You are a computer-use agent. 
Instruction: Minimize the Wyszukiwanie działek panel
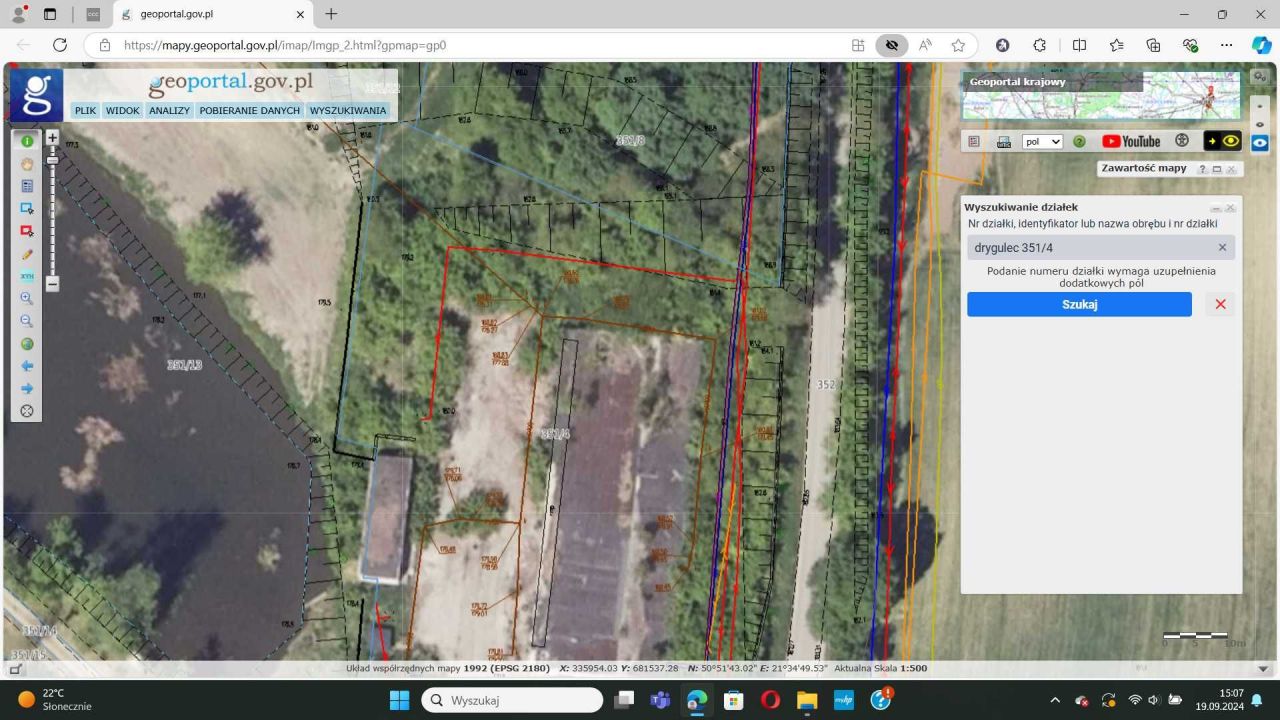click(1216, 208)
